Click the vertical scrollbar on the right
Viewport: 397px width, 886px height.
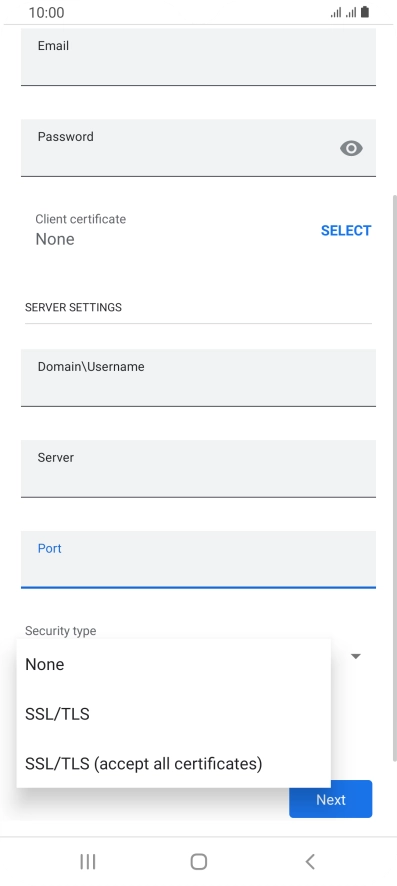coord(395,478)
